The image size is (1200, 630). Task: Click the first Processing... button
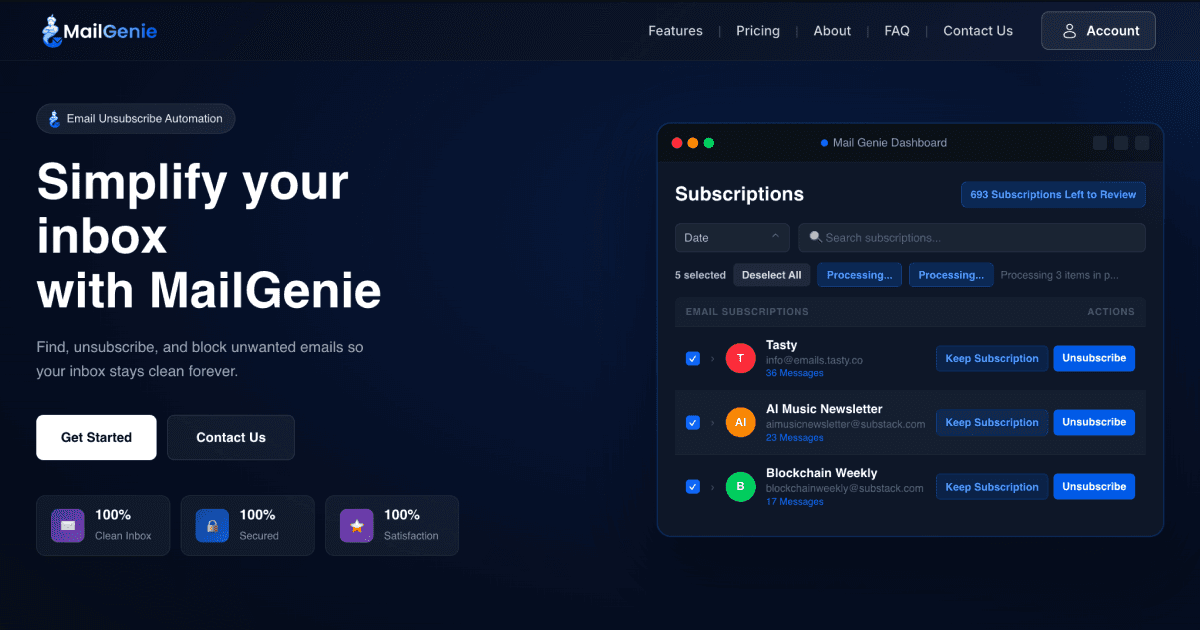860,275
